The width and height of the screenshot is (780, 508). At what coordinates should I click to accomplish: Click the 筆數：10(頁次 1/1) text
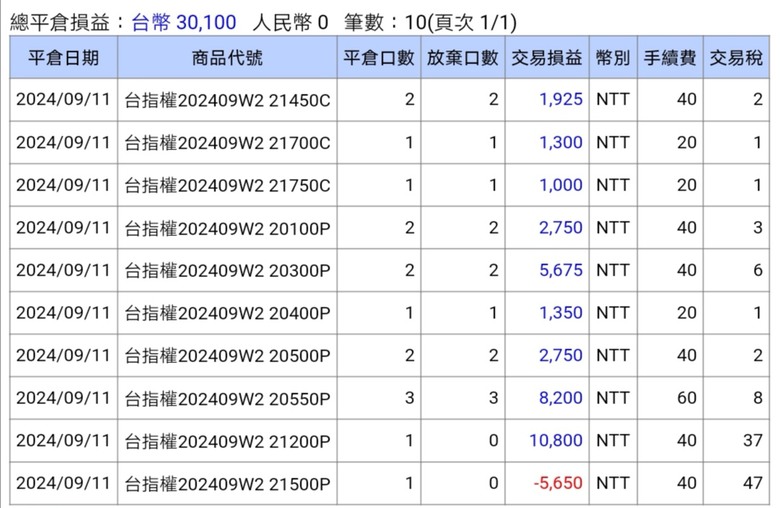tap(431, 22)
